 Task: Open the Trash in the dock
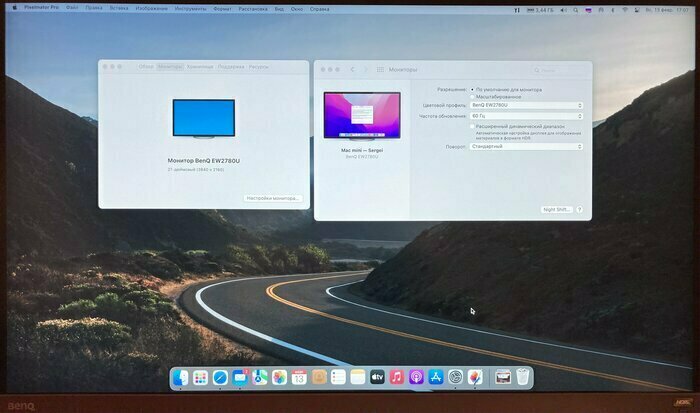(523, 378)
